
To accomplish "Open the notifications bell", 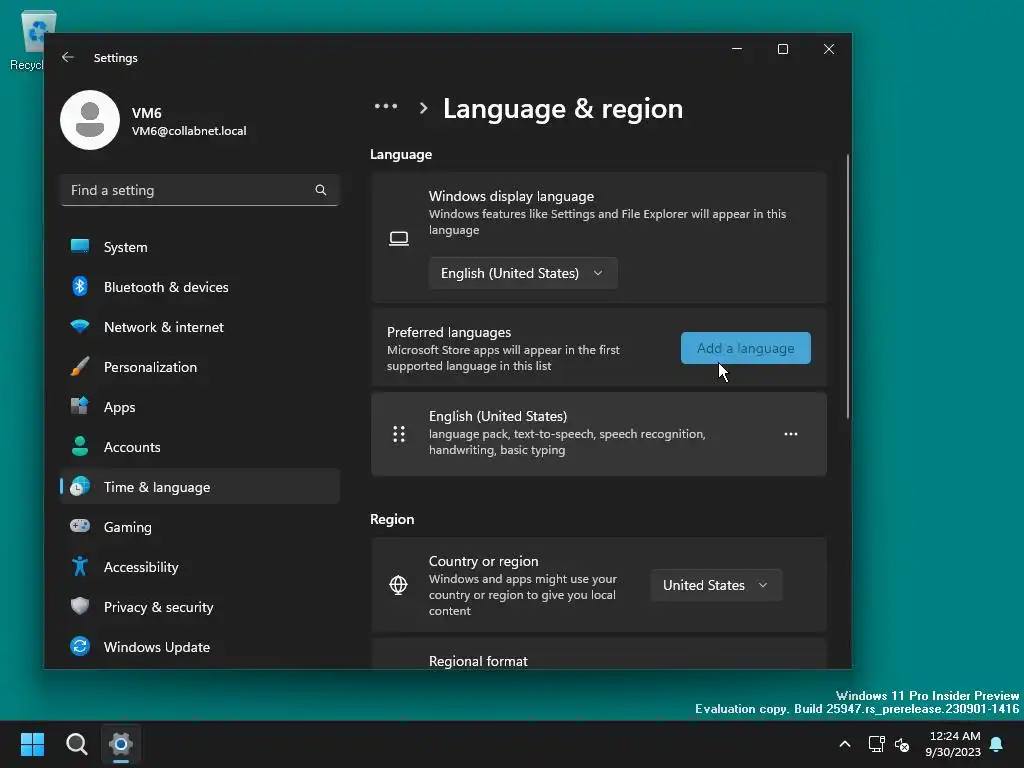I will 997,744.
